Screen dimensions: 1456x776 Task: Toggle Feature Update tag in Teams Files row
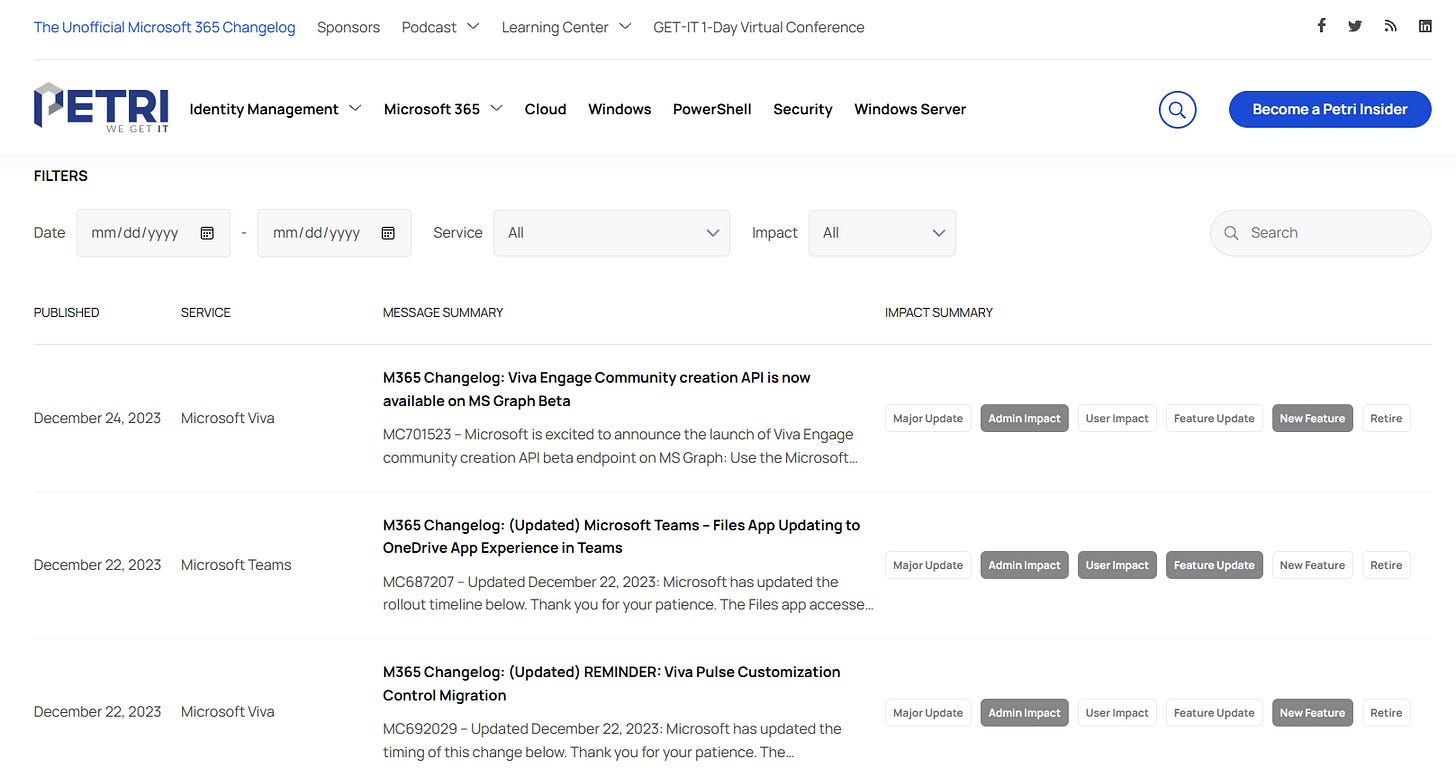1214,565
